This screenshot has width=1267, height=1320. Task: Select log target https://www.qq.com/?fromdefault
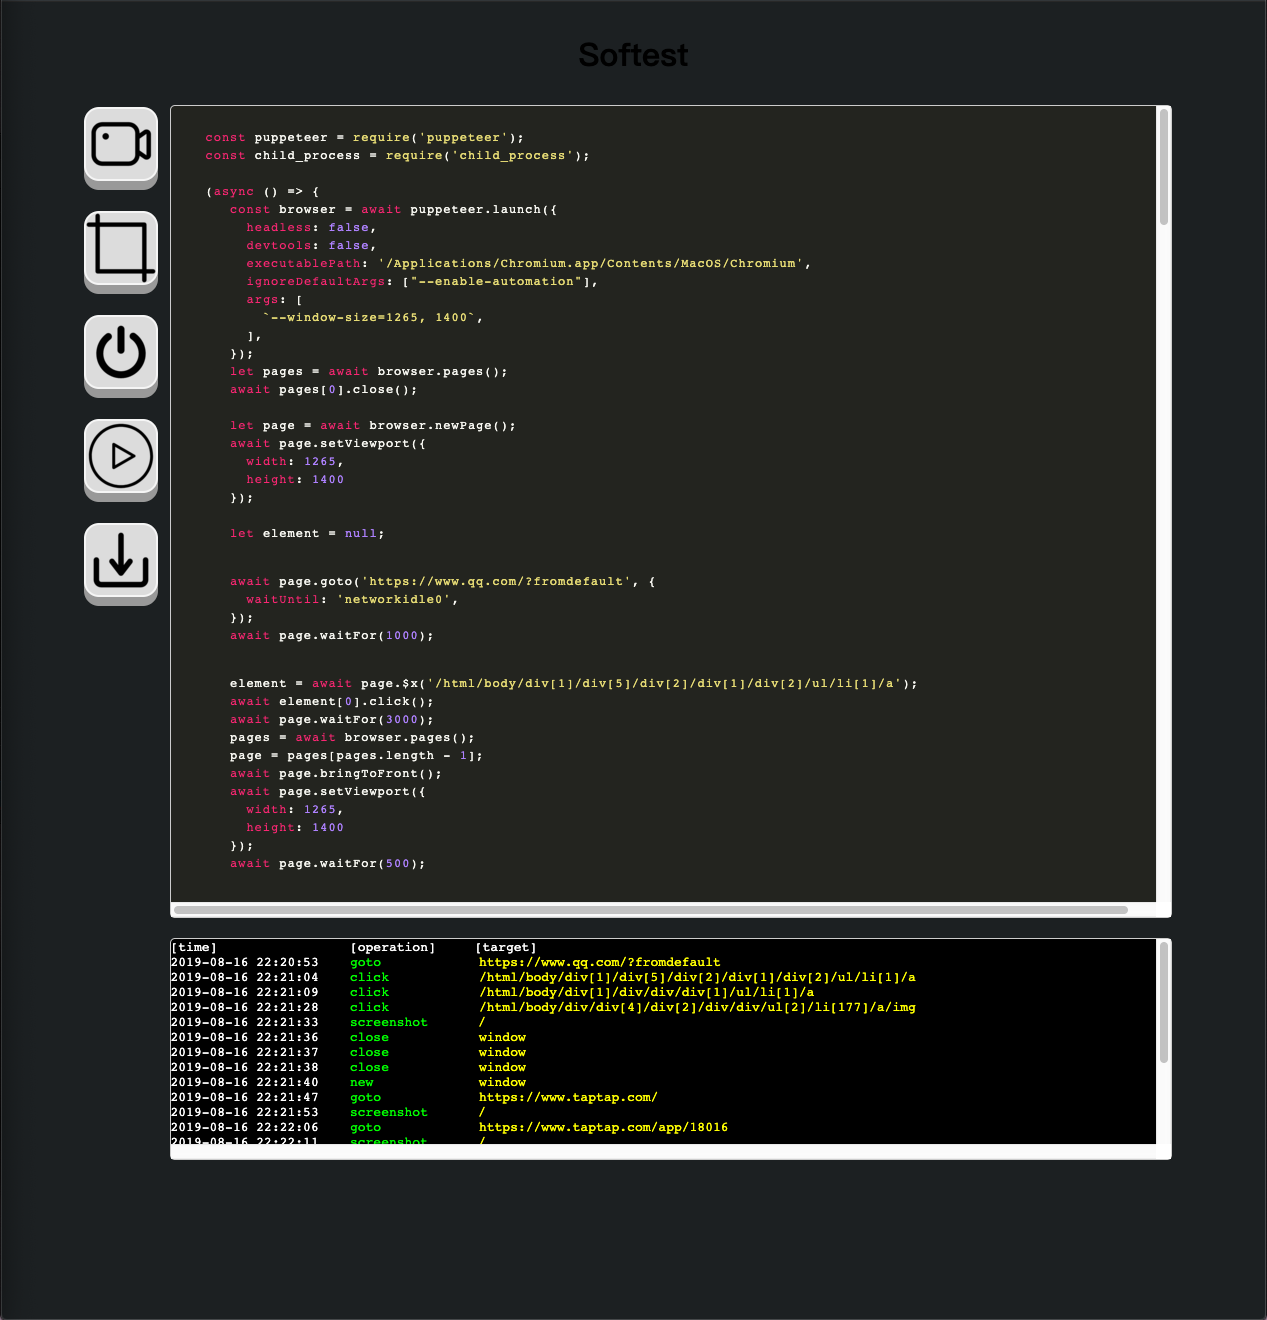click(599, 962)
